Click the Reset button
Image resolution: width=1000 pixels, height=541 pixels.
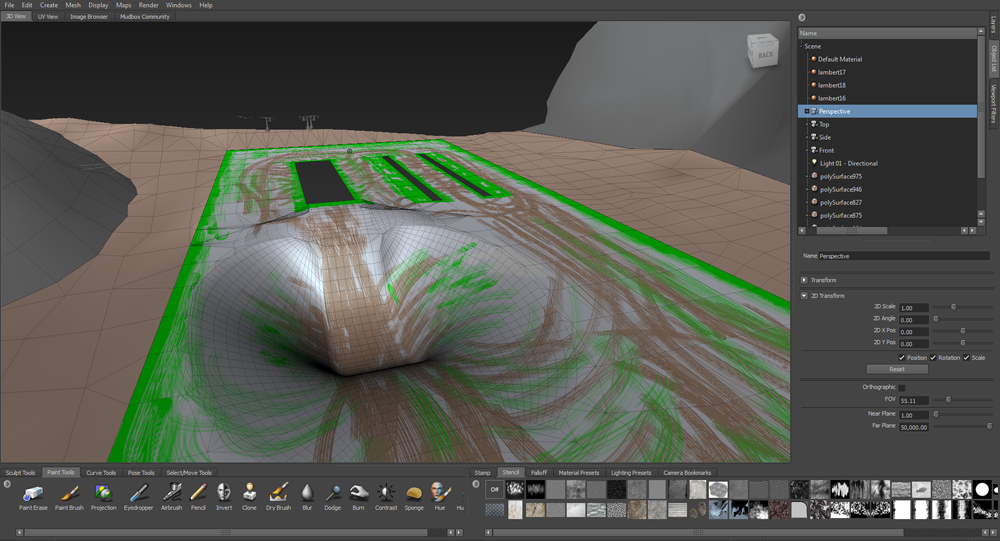point(897,369)
